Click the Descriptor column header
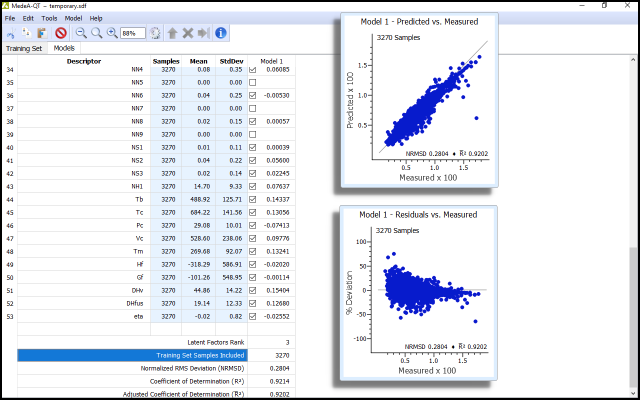The width and height of the screenshot is (640, 400). 84,61
